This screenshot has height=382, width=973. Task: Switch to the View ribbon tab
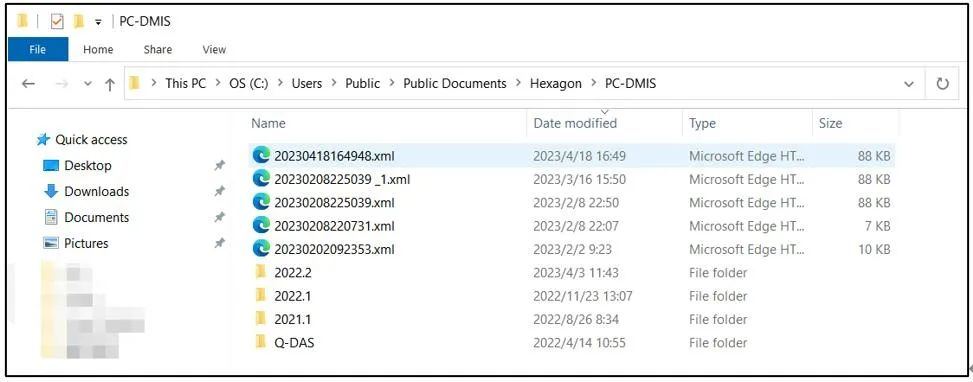tap(214, 50)
